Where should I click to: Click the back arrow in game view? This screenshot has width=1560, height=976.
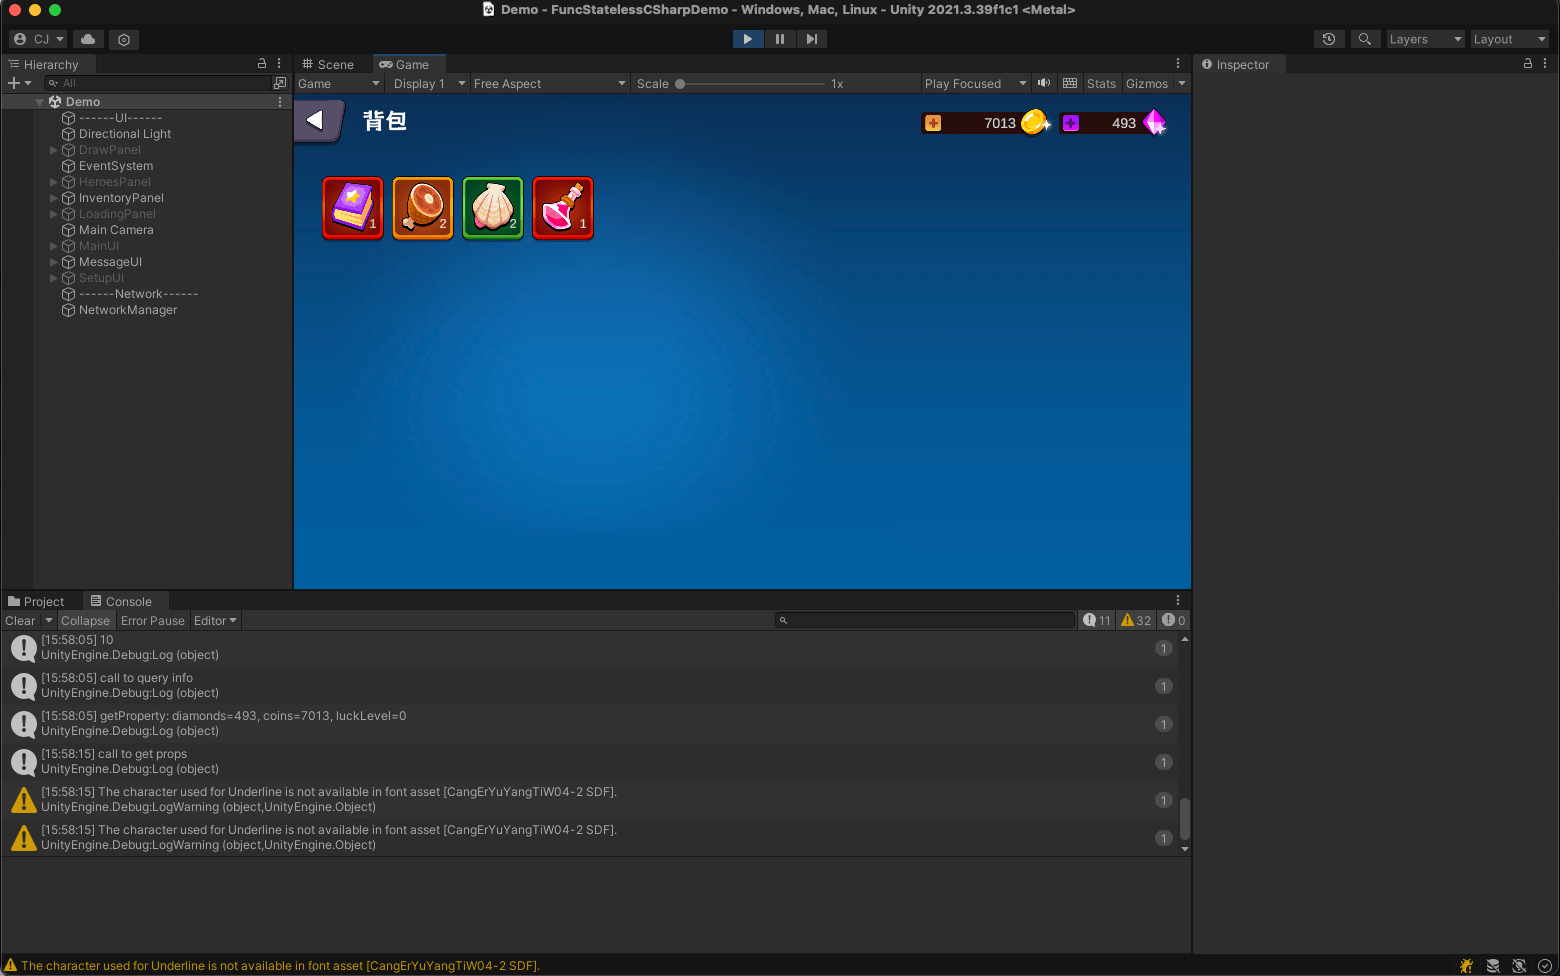316,121
